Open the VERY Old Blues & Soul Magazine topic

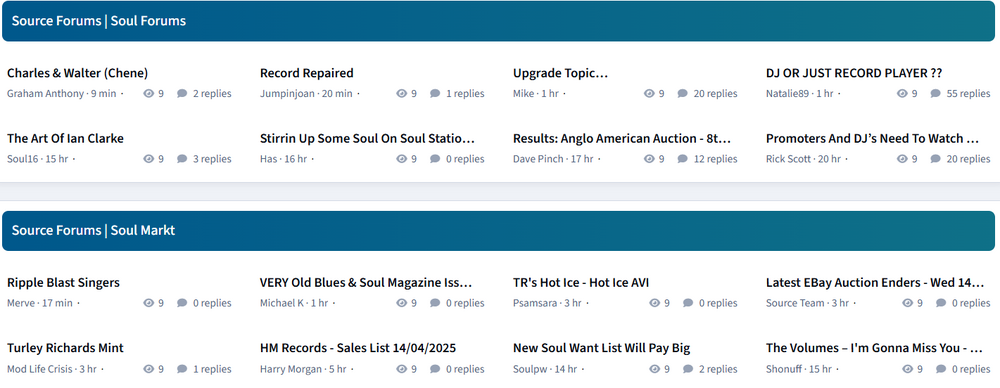[366, 283]
